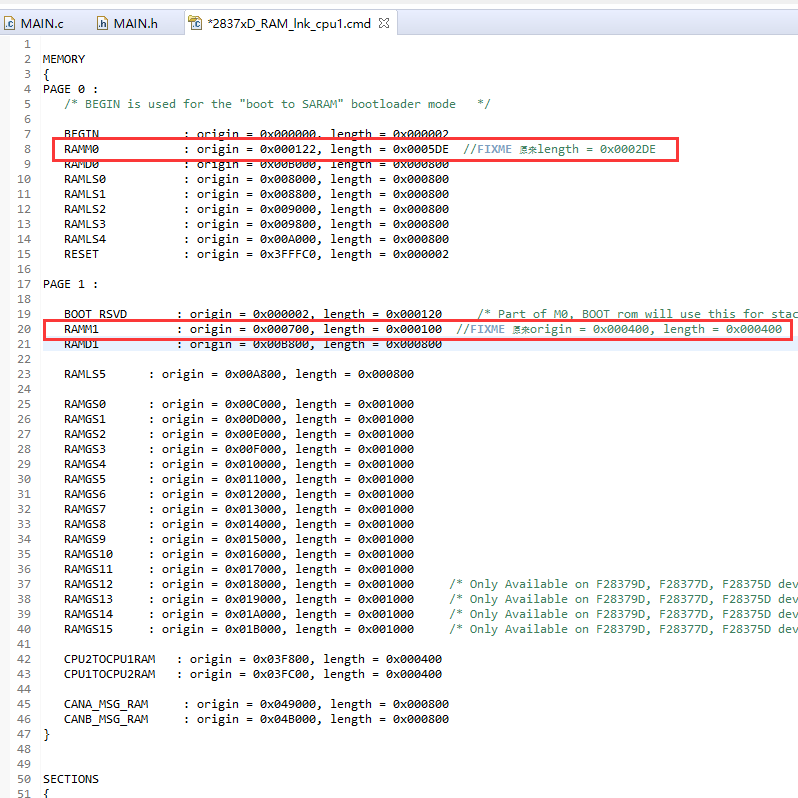Screen dimensions: 798x798
Task: Click the RAMGS3 memory entry
Action: [85, 449]
